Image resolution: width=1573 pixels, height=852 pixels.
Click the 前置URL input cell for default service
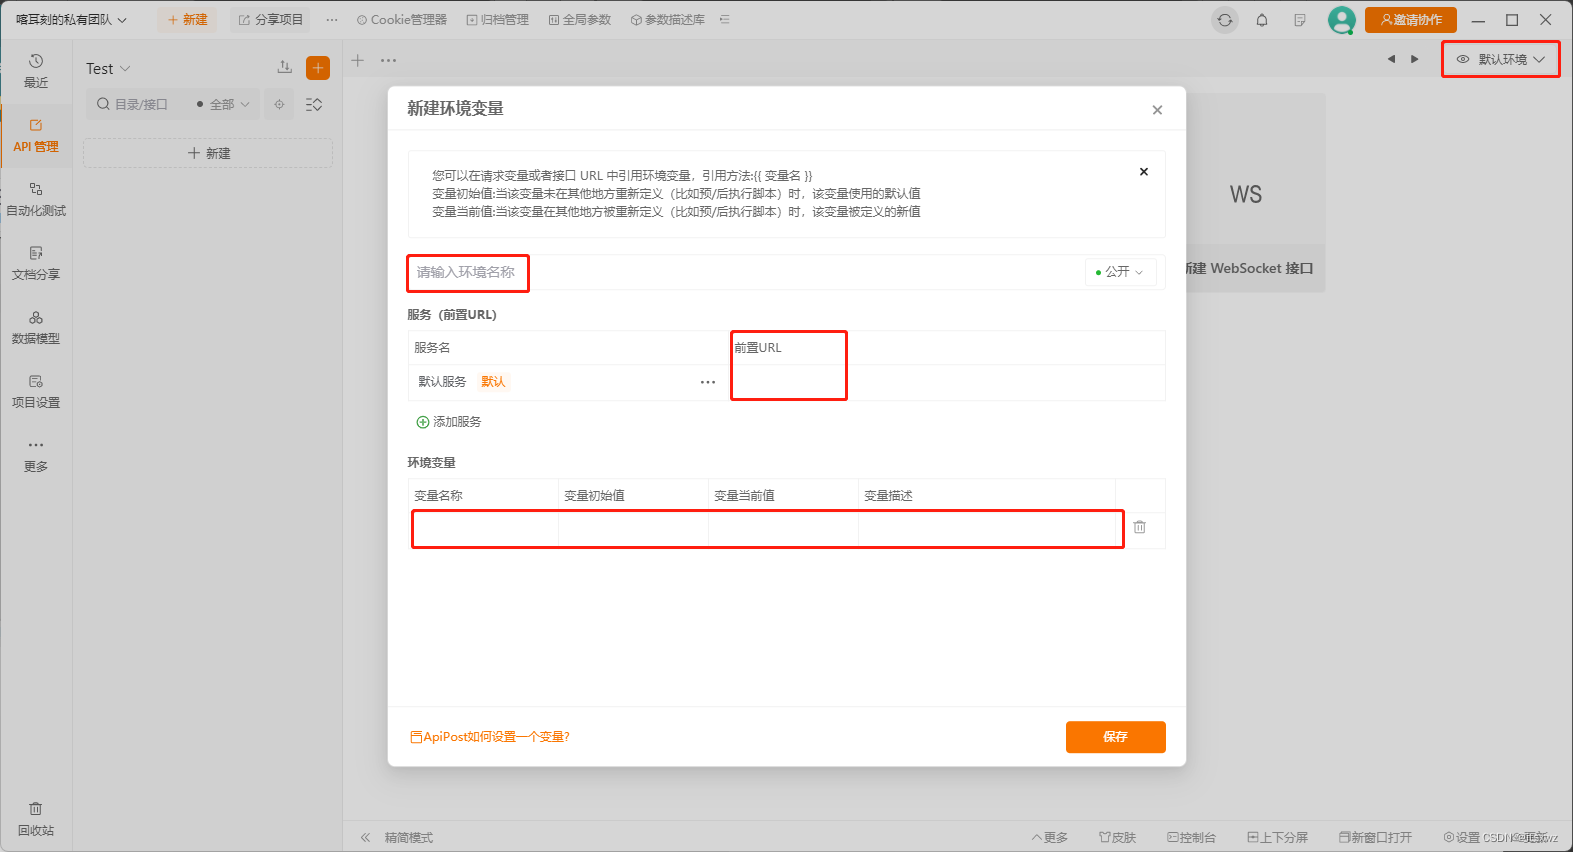point(948,382)
